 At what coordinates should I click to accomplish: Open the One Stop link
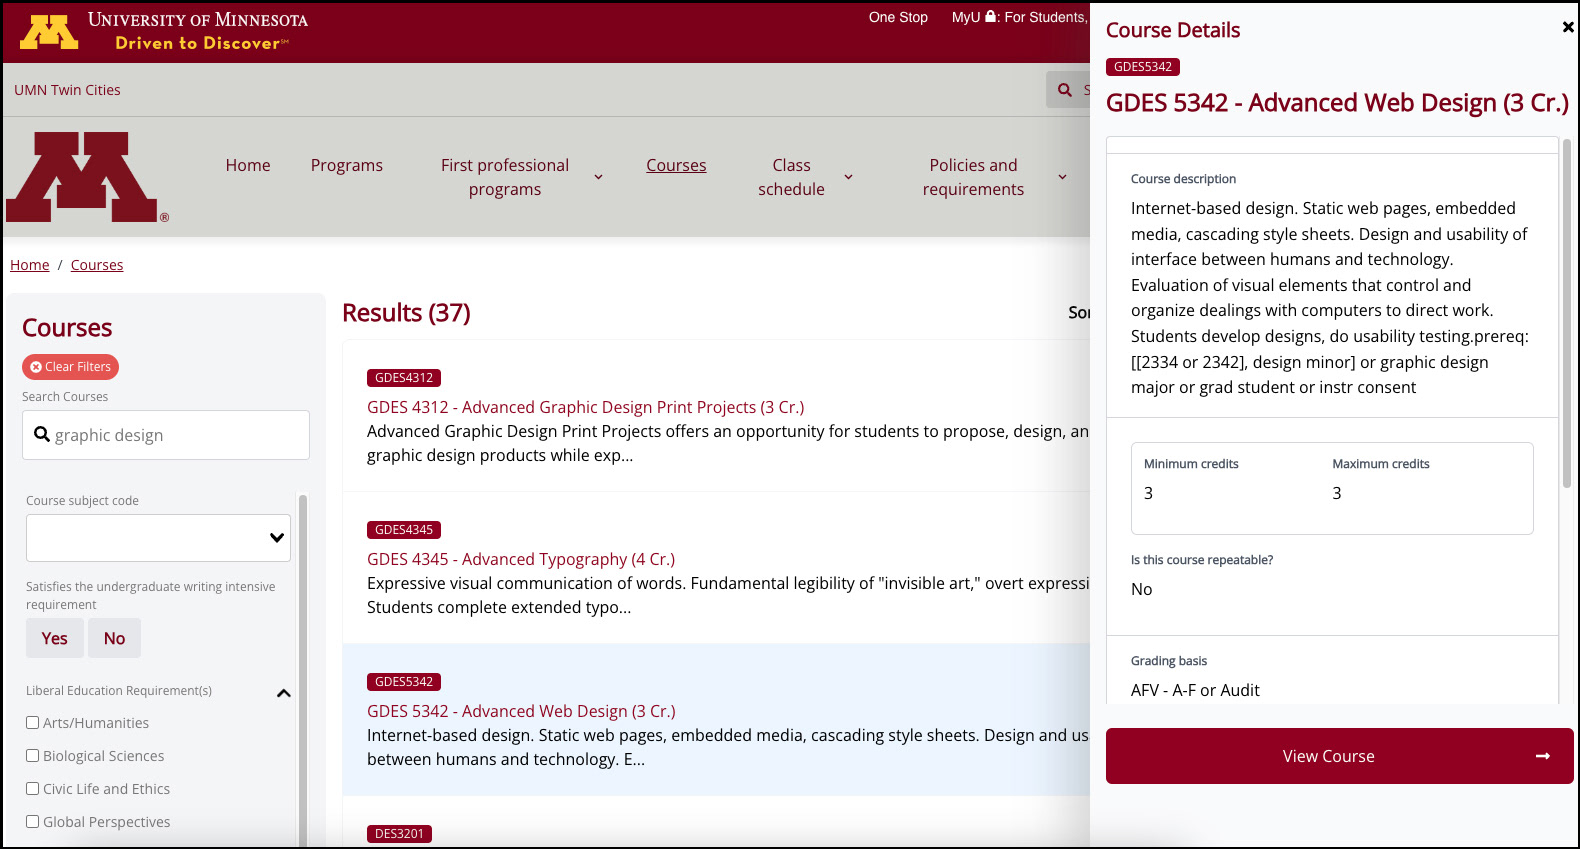pyautogui.click(x=898, y=17)
